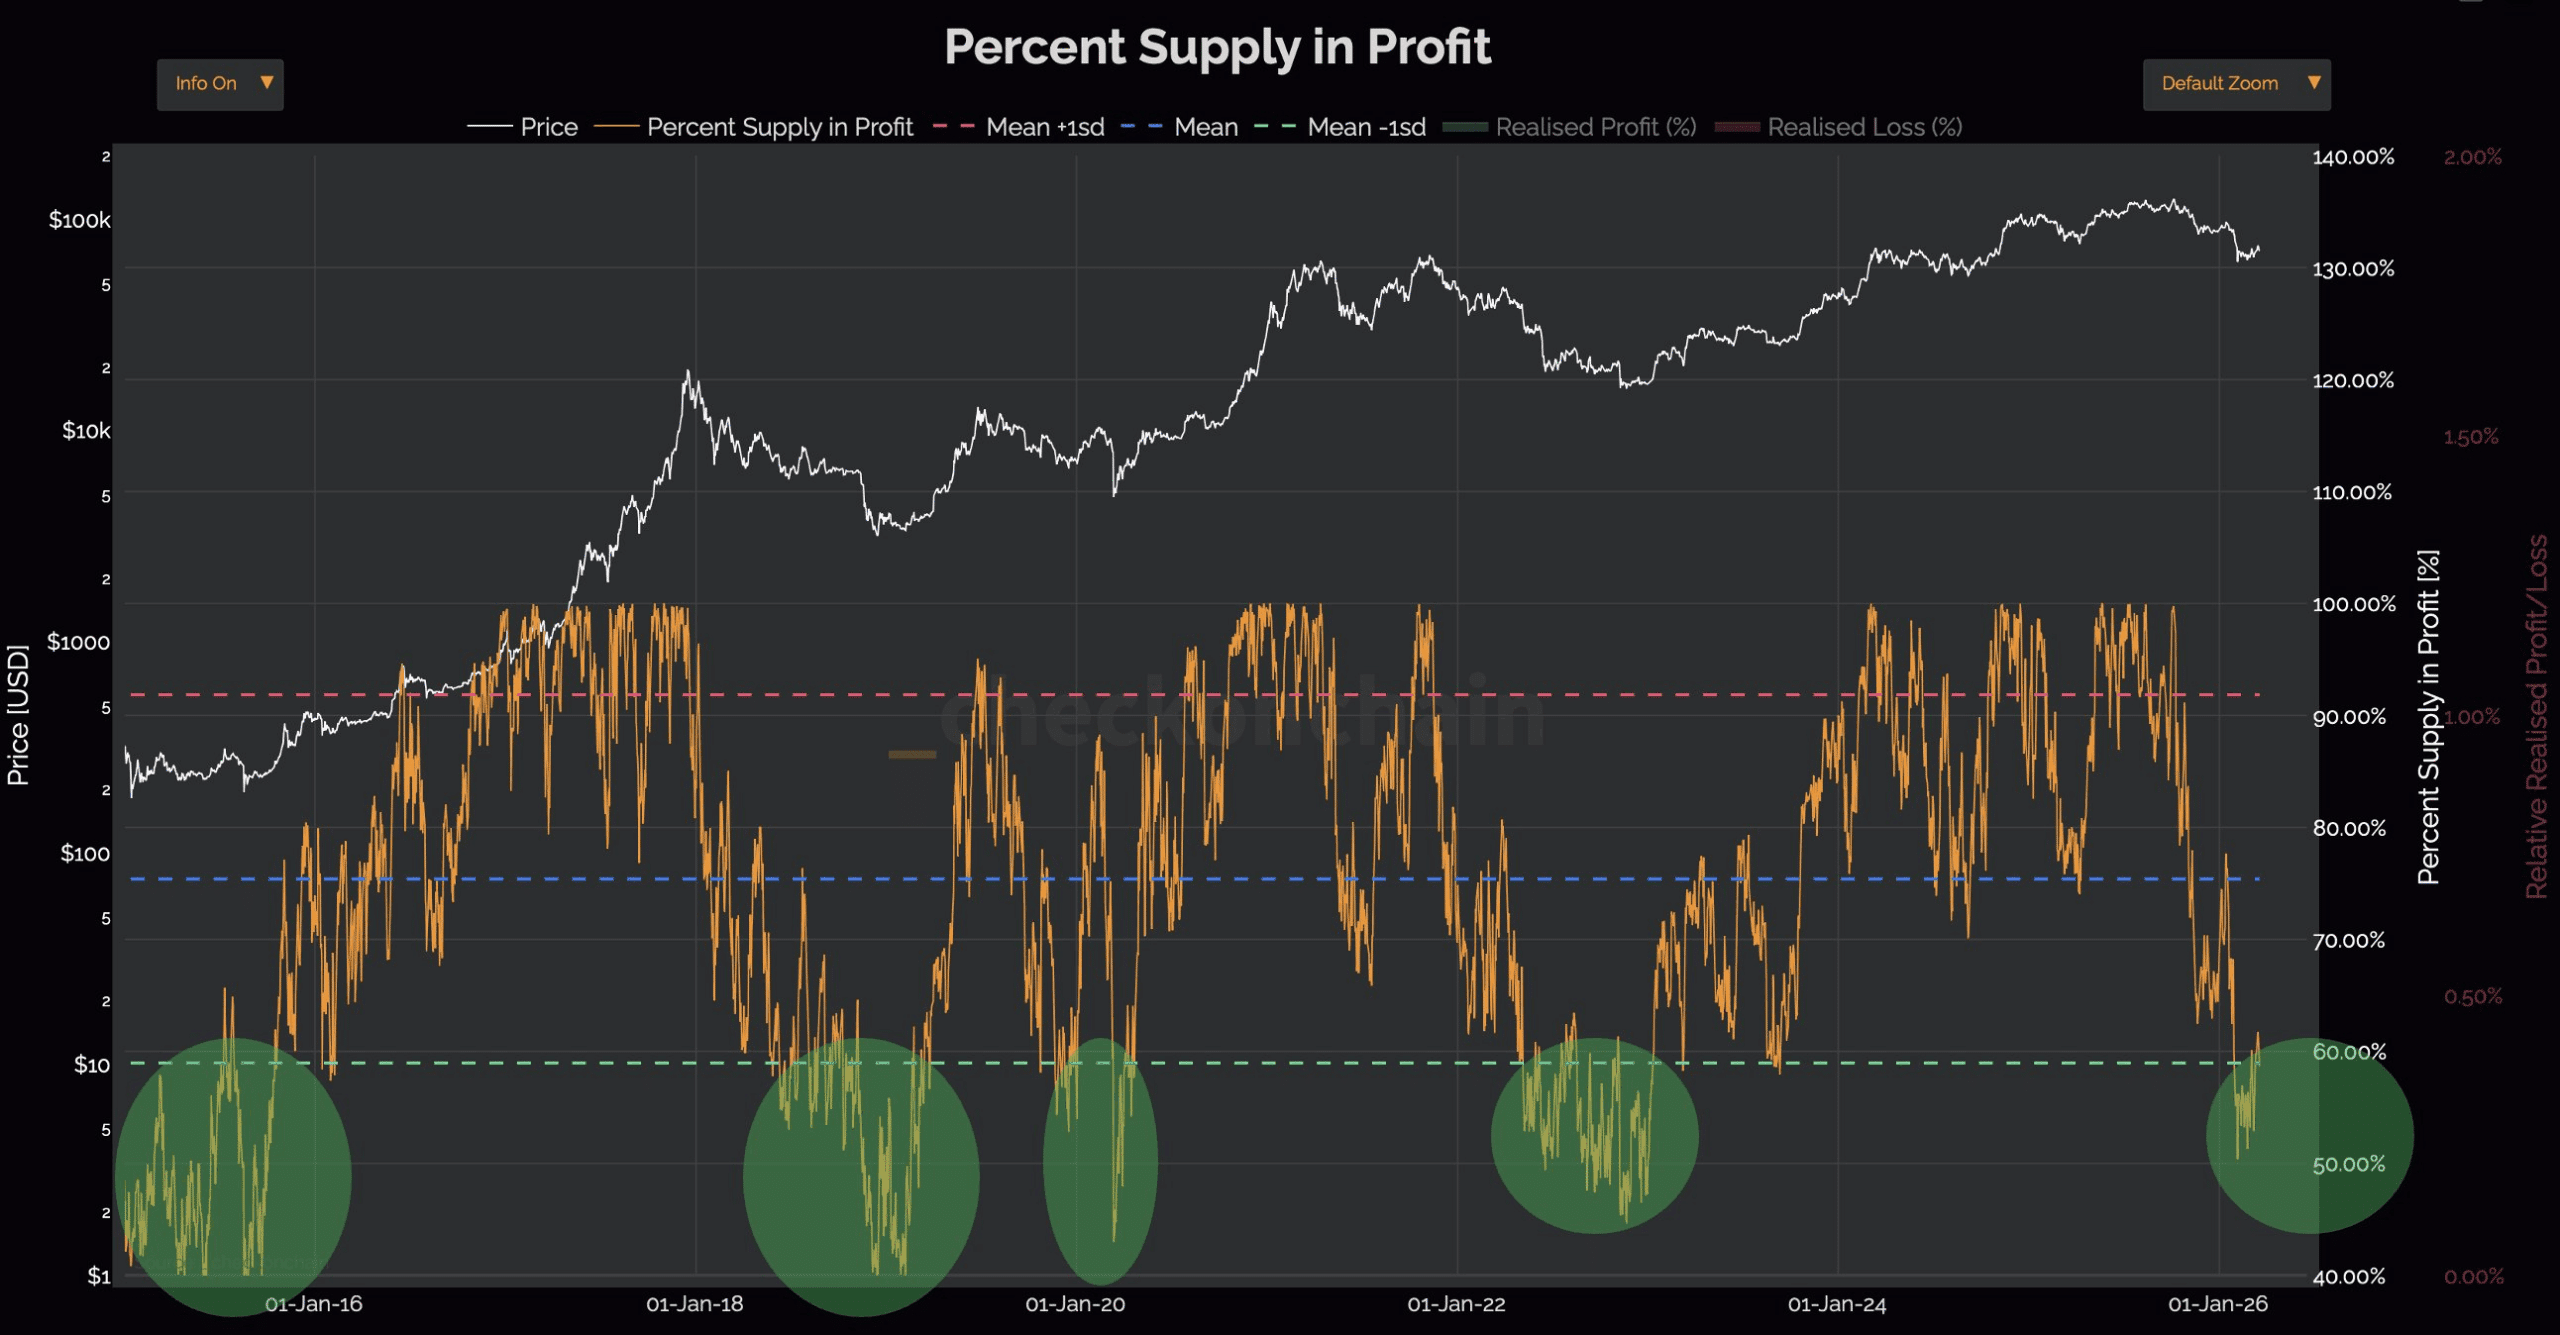Click the Default Zoom arrow icon
The image size is (2560, 1335).
click(2314, 83)
